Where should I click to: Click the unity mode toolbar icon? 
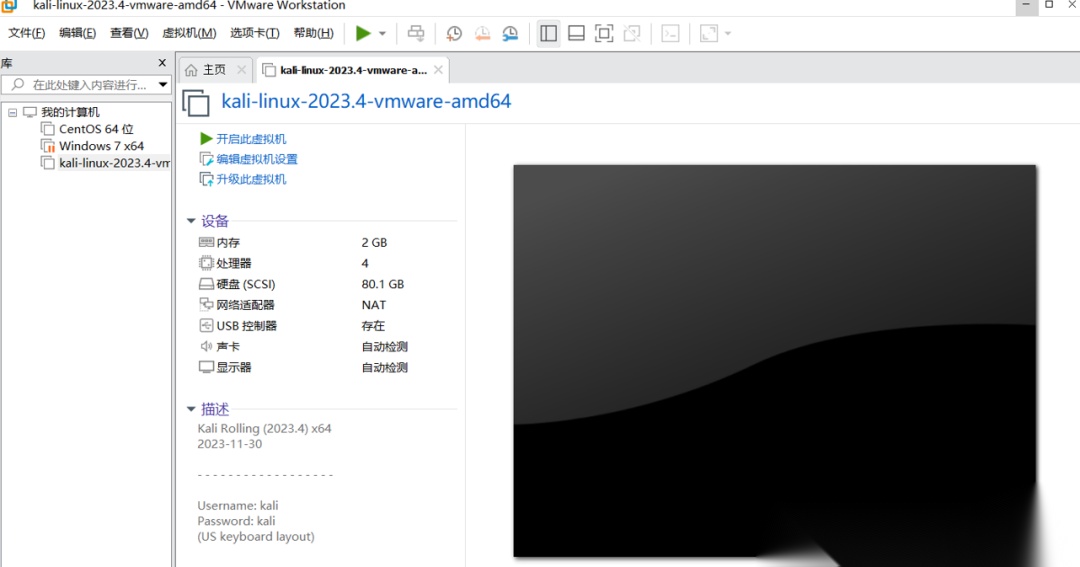(632, 33)
